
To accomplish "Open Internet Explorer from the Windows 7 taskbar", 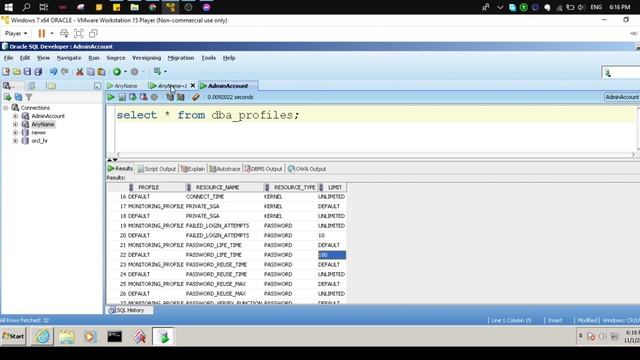I will pyautogui.click(x=42, y=336).
